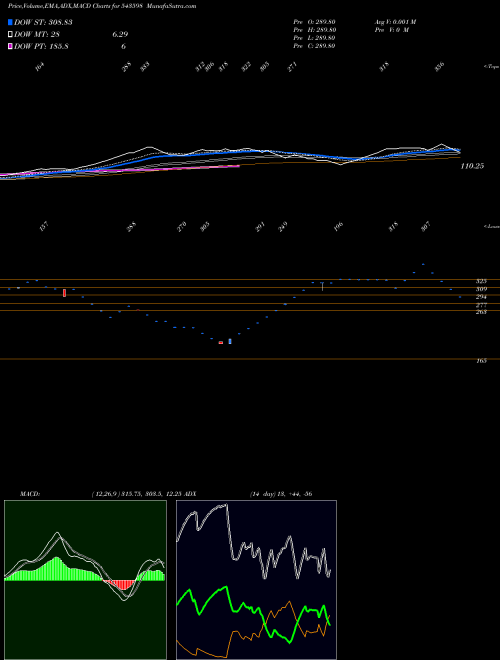Click the white DOW MT legend swatch

10,35
